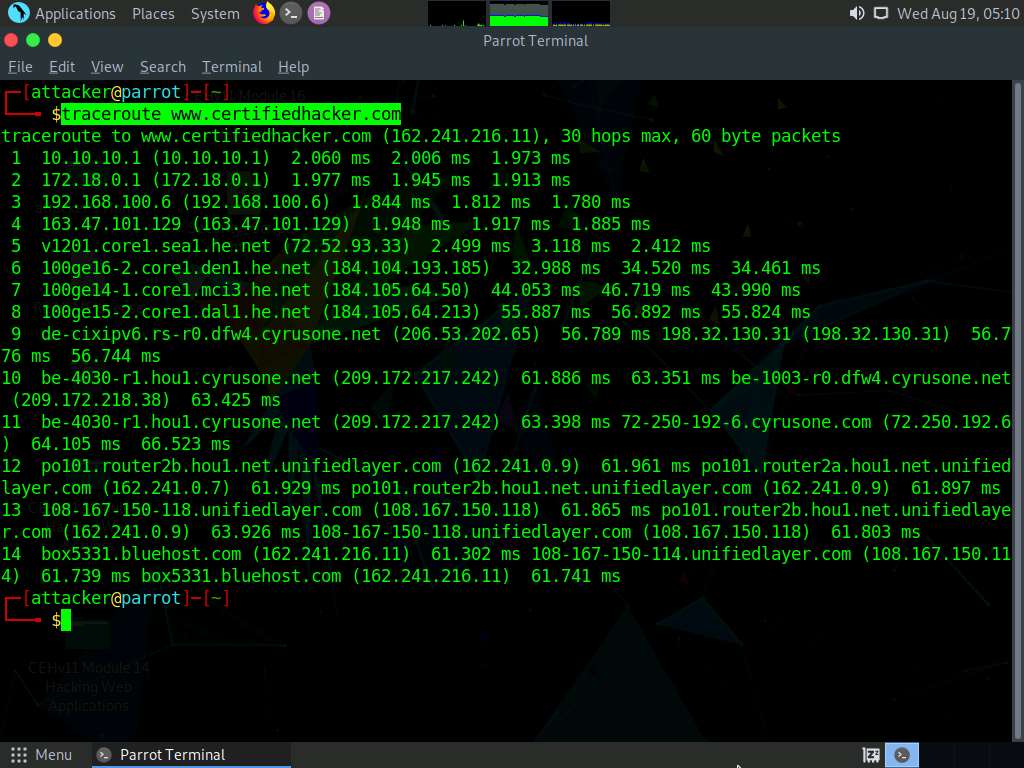Click the box5331.bluehost.com hostname at hop 14 start
Viewport: 1024px width, 768px height.
coord(140,554)
